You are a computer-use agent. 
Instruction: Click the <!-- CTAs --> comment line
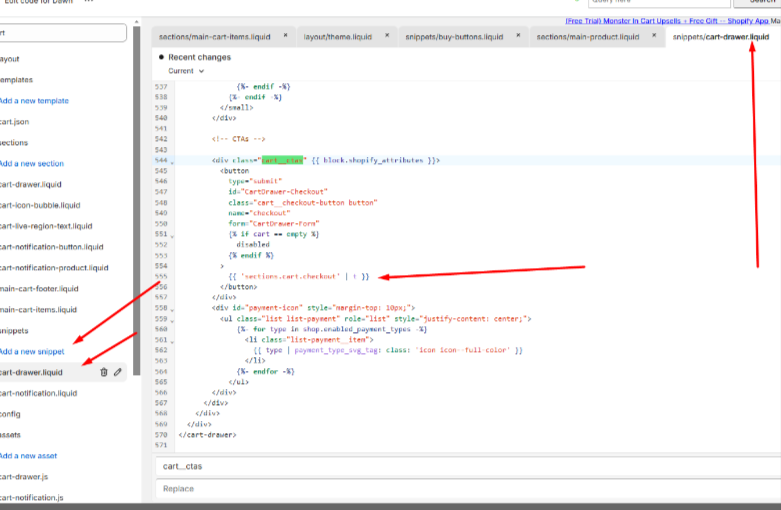[x=239, y=139]
